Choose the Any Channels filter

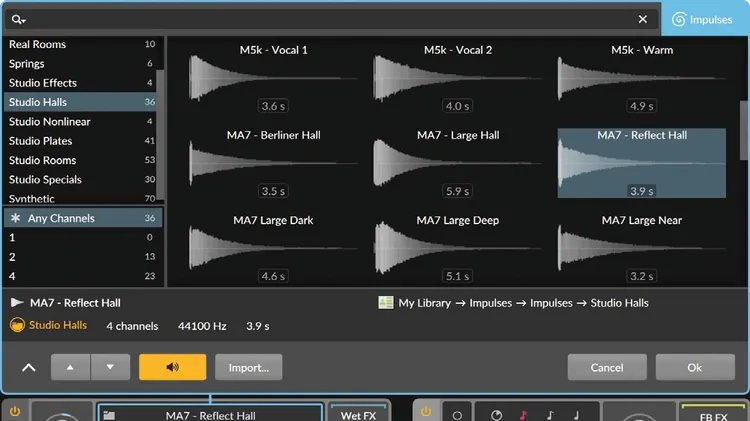pyautogui.click(x=83, y=218)
